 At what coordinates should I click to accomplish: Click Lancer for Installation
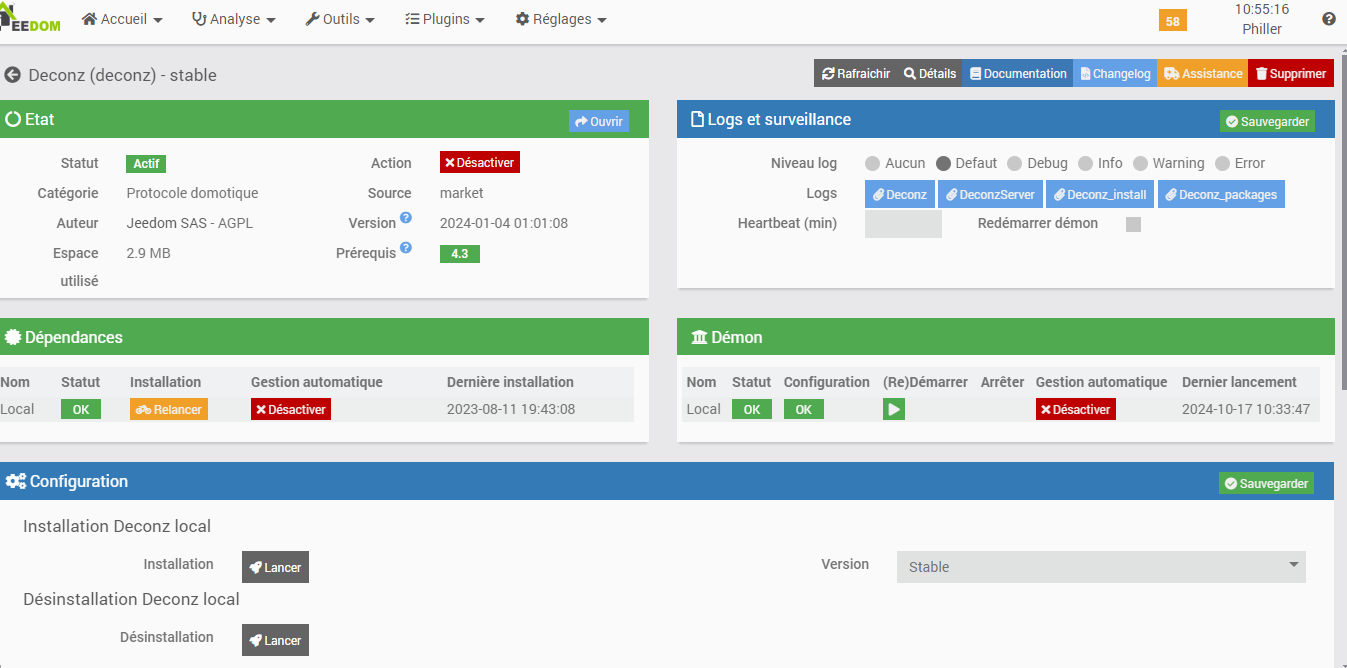(275, 567)
